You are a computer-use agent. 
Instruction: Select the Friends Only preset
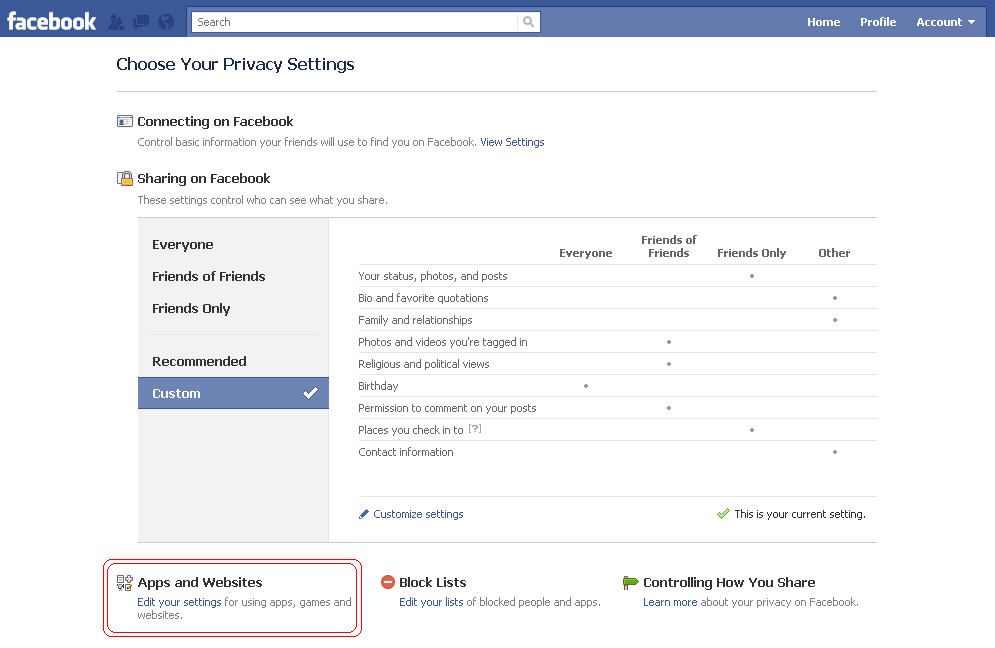[x=191, y=308]
